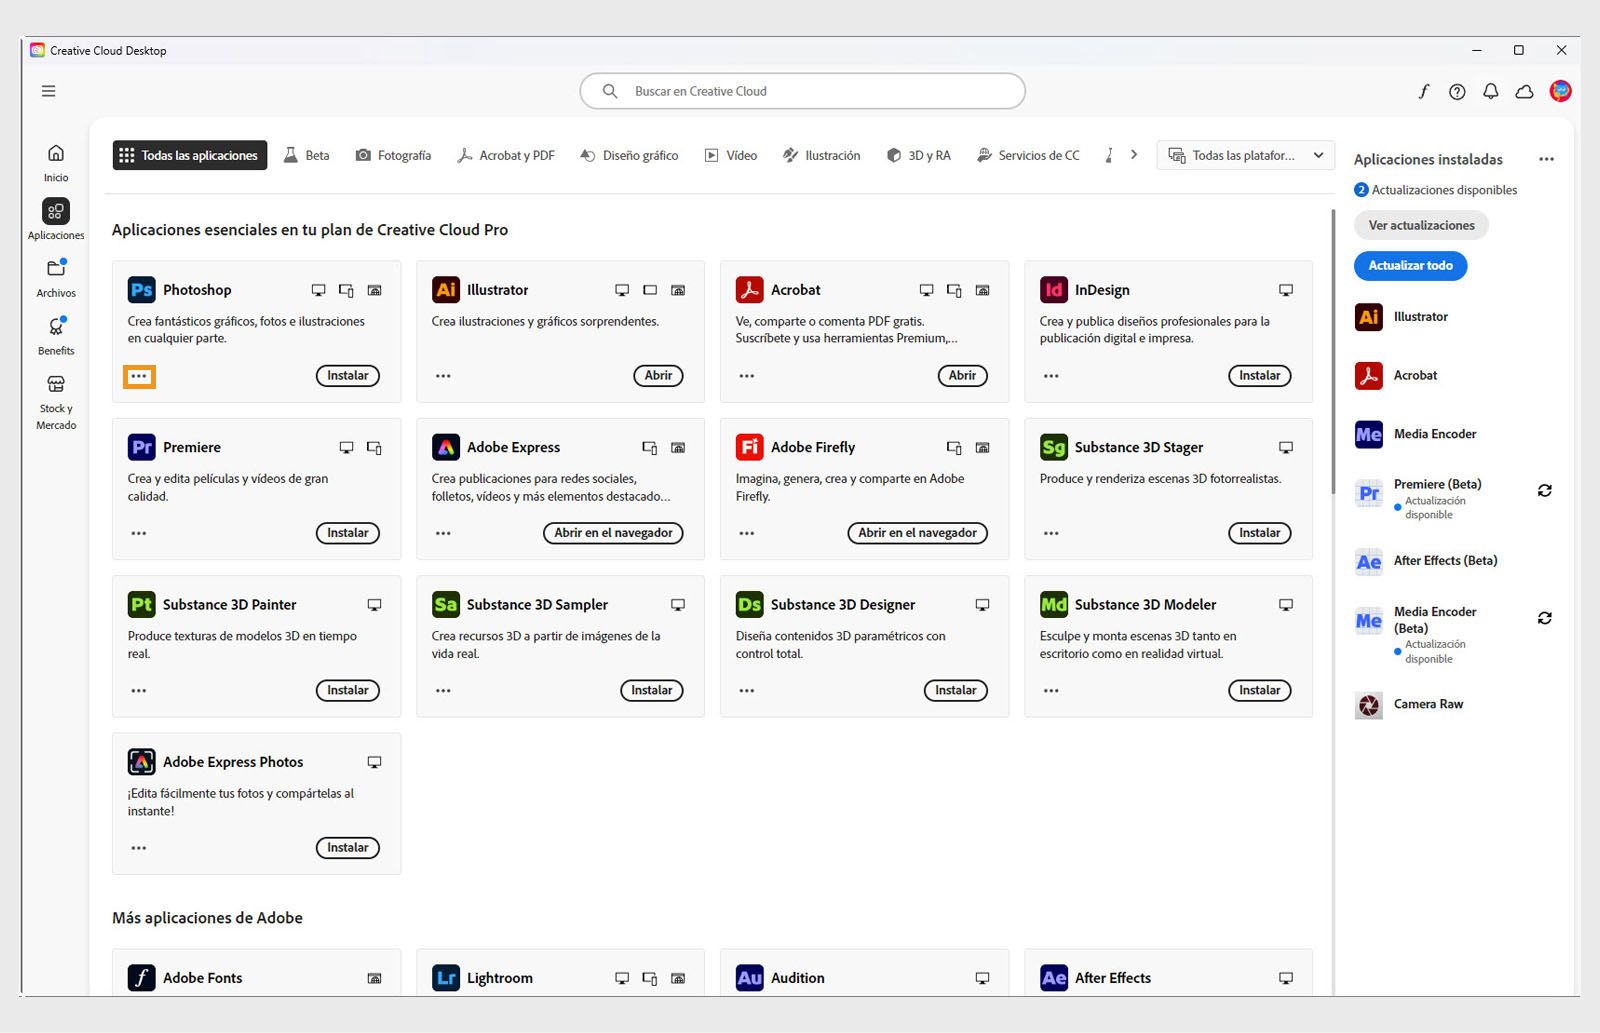1600x1033 pixels.
Task: Click the Aplicaciones sidebar icon
Action: [x=56, y=211]
